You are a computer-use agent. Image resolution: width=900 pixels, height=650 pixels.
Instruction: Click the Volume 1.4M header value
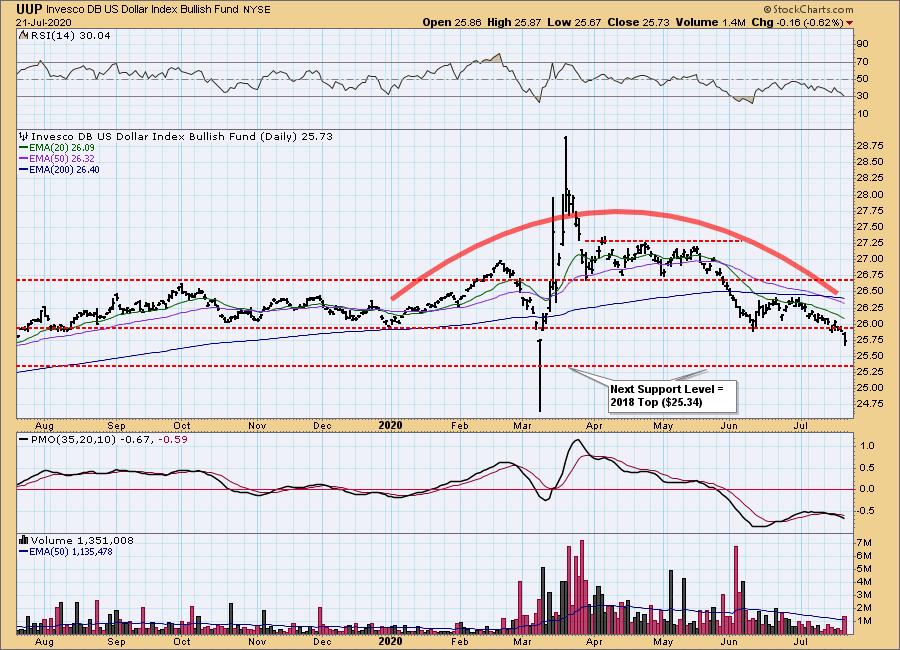tap(710, 22)
